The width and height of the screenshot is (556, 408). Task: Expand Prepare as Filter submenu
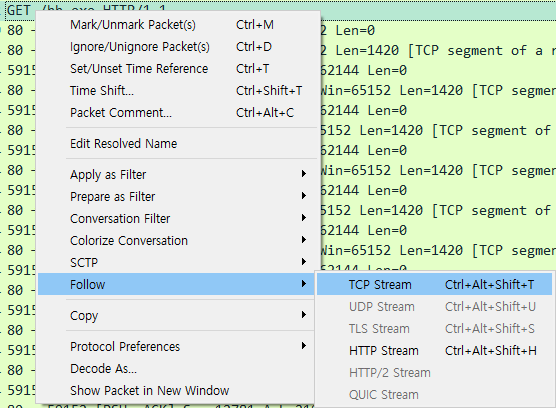pyautogui.click(x=176, y=196)
